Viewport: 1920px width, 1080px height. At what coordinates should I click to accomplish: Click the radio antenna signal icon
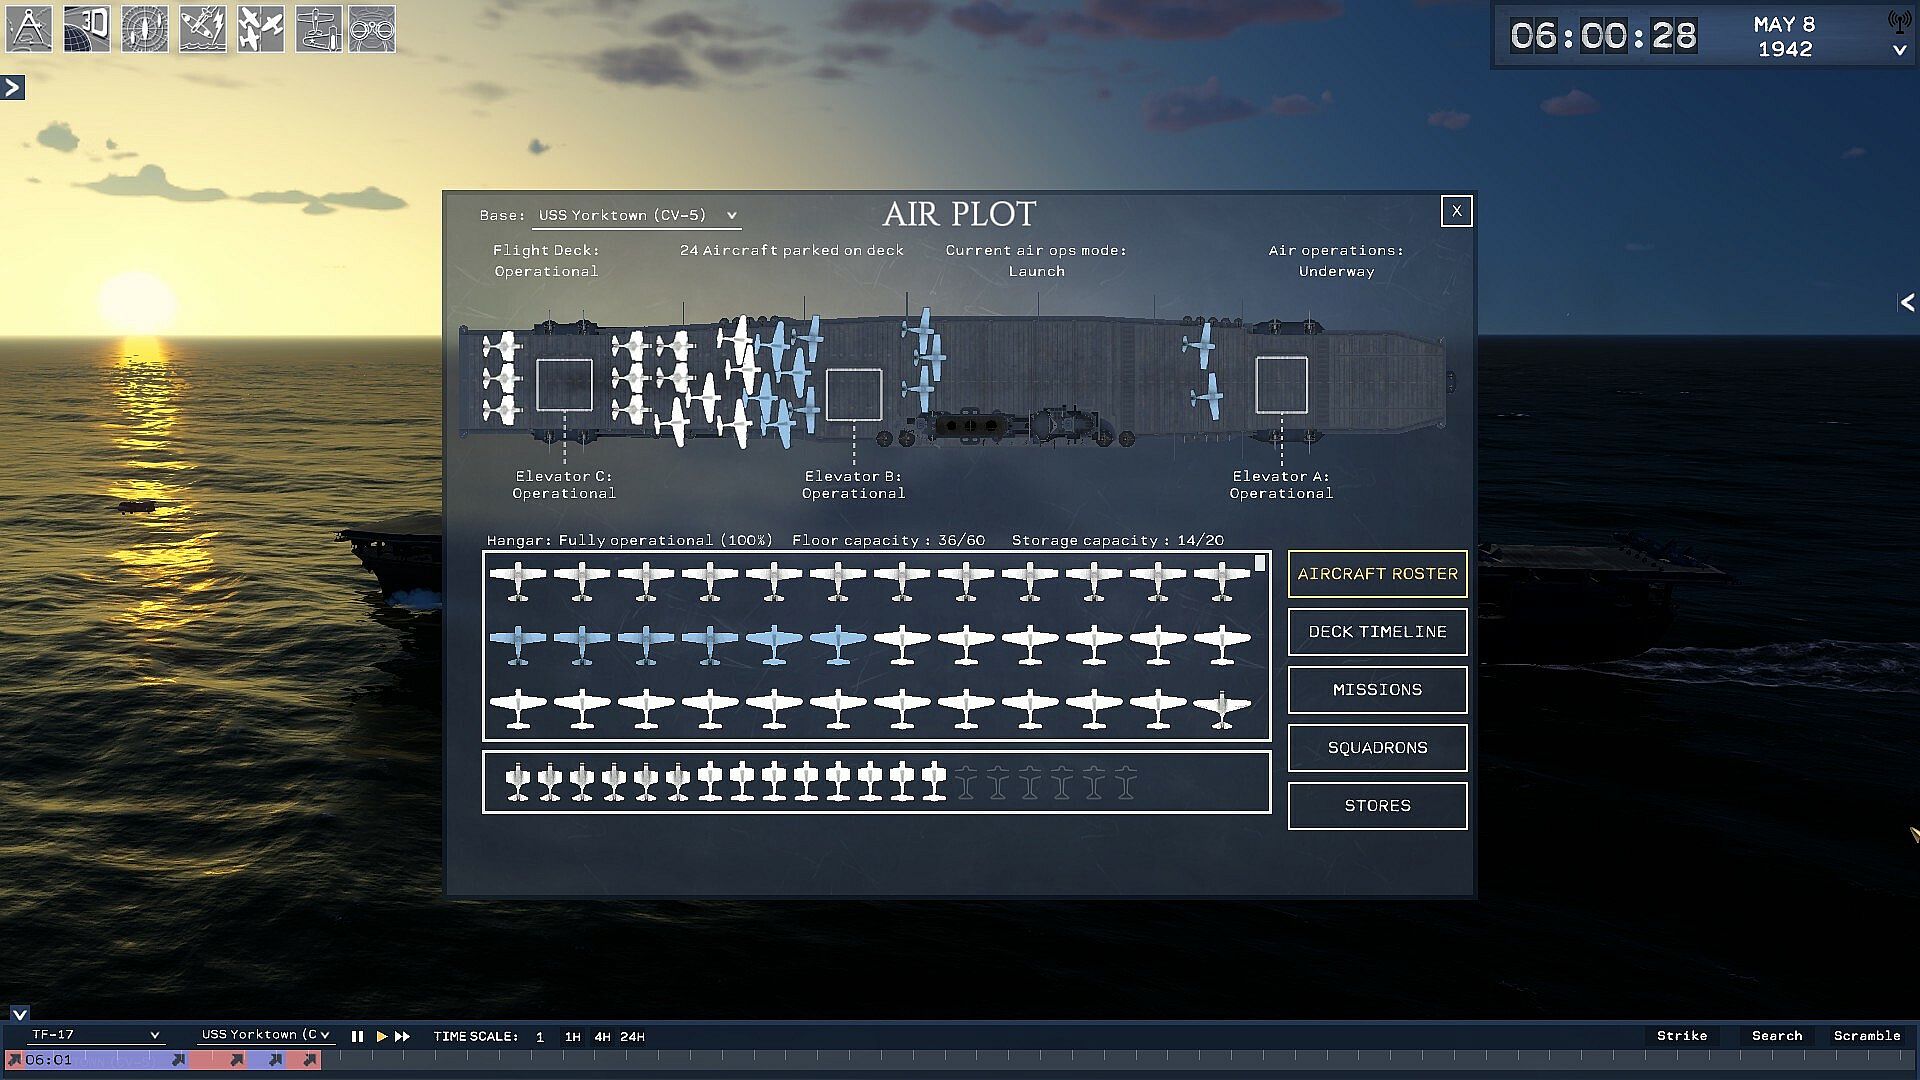(1898, 22)
